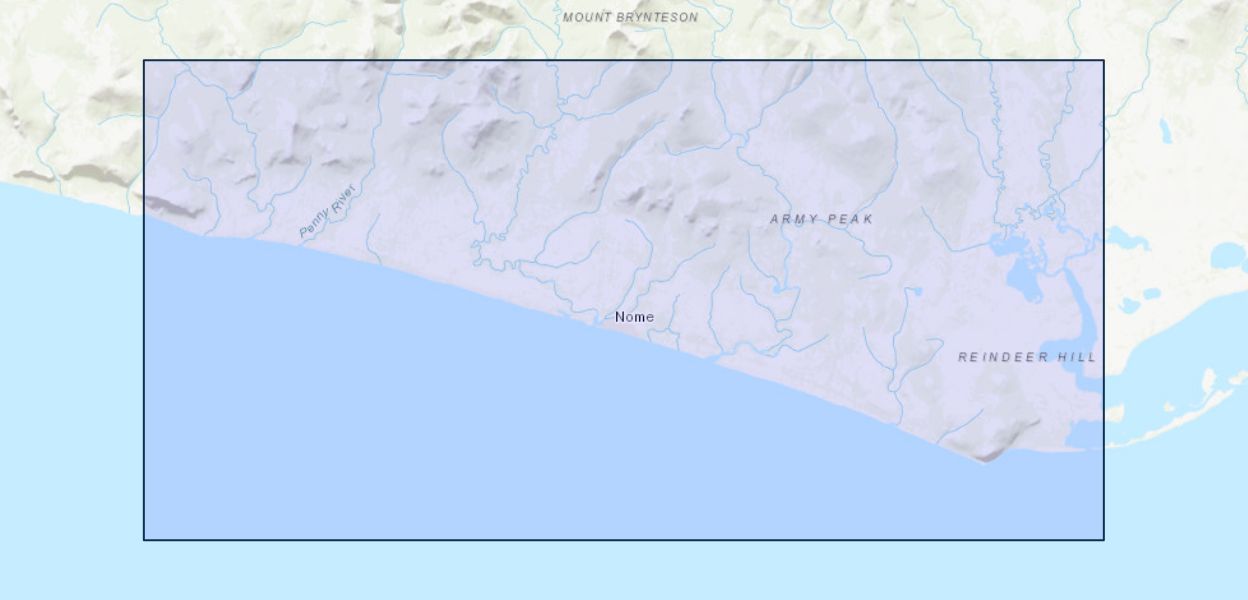Select the MOUNT BRYNTESON label
1248x600 pixels.
pyautogui.click(x=630, y=17)
